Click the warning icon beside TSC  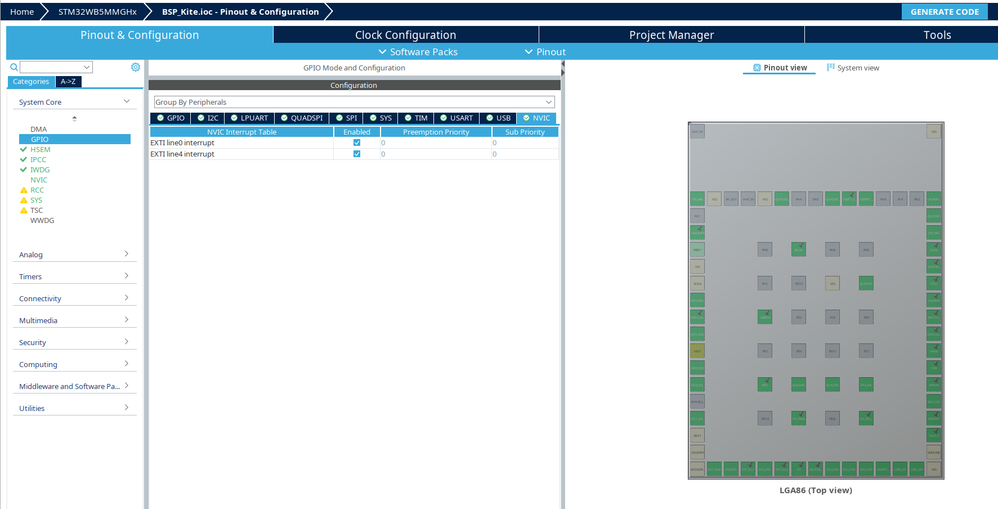tap(24, 211)
